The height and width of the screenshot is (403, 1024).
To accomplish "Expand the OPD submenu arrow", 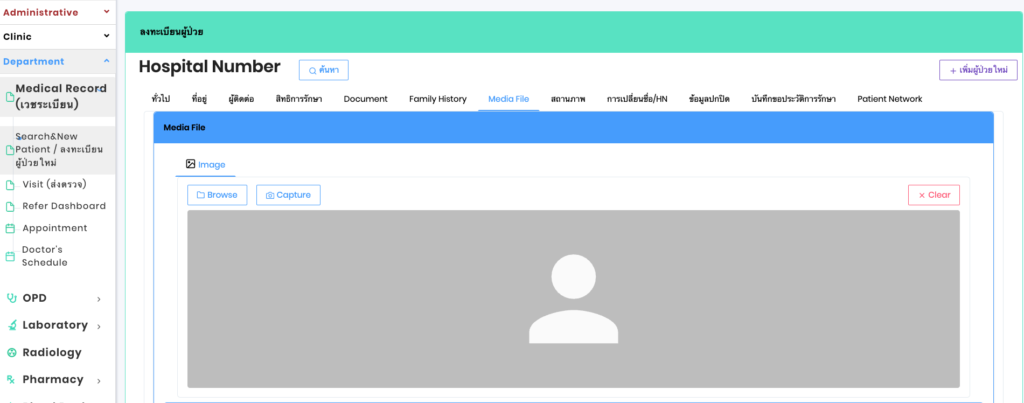I will click(x=99, y=299).
